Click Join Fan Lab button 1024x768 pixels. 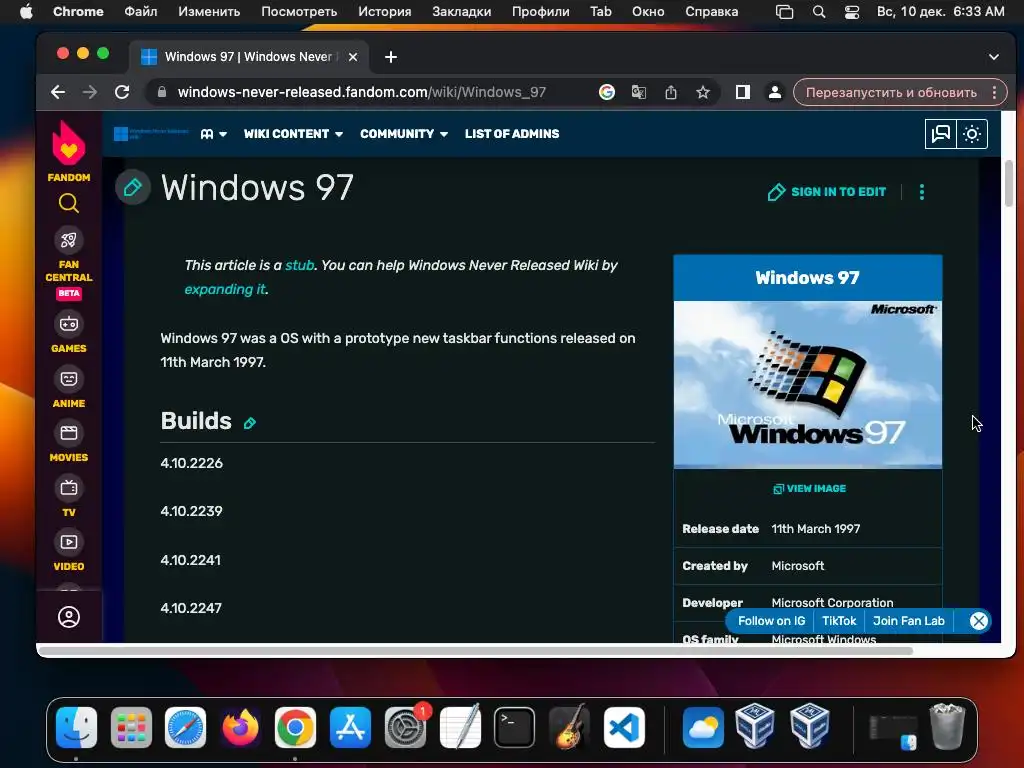(908, 621)
